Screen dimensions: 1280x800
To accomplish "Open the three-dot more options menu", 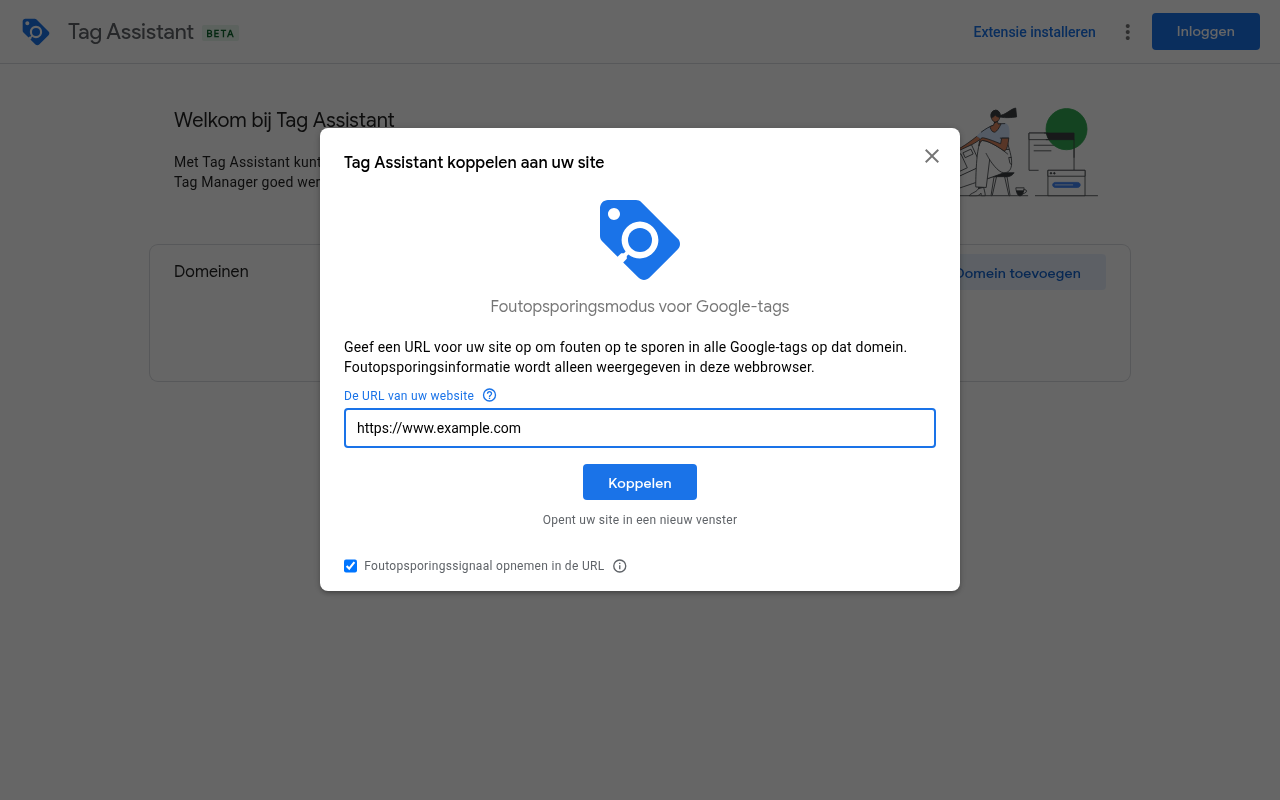I will pos(1127,32).
